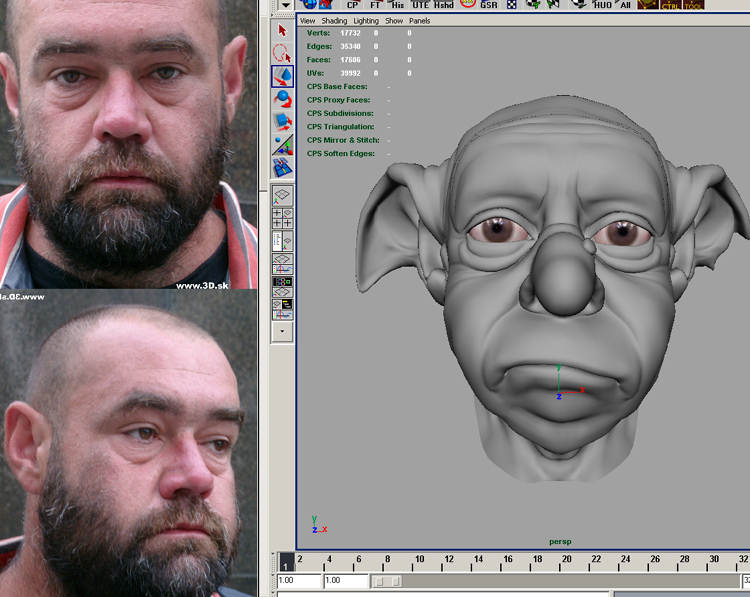Viewport: 750px width, 597px height.
Task: Click the CP shelf button
Action: [x=352, y=5]
